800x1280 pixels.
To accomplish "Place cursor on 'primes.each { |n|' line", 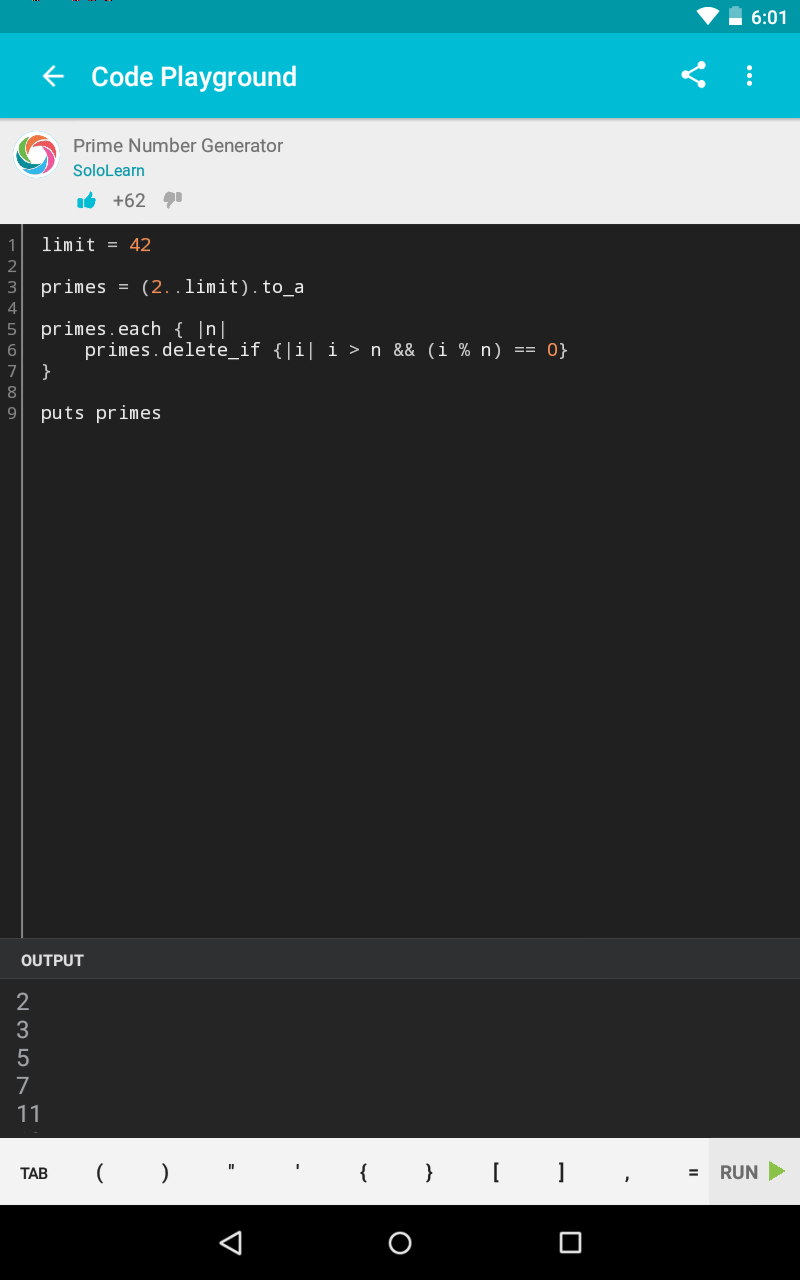I will (x=134, y=329).
